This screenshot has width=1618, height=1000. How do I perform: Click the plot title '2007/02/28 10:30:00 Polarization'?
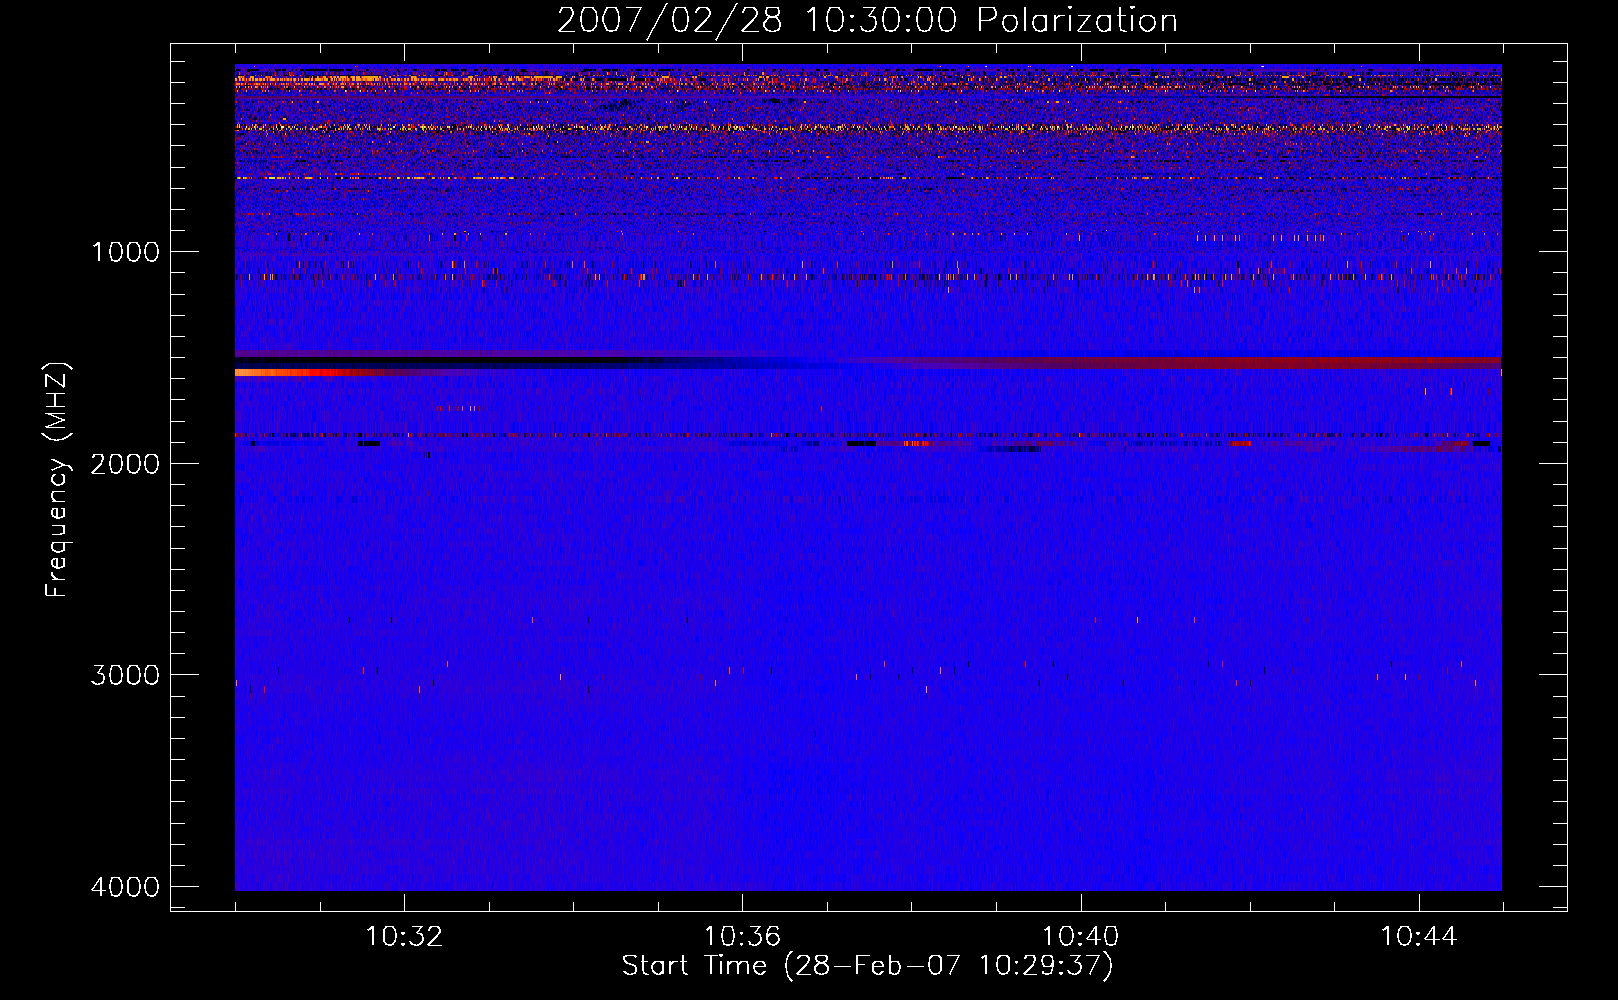pos(867,21)
